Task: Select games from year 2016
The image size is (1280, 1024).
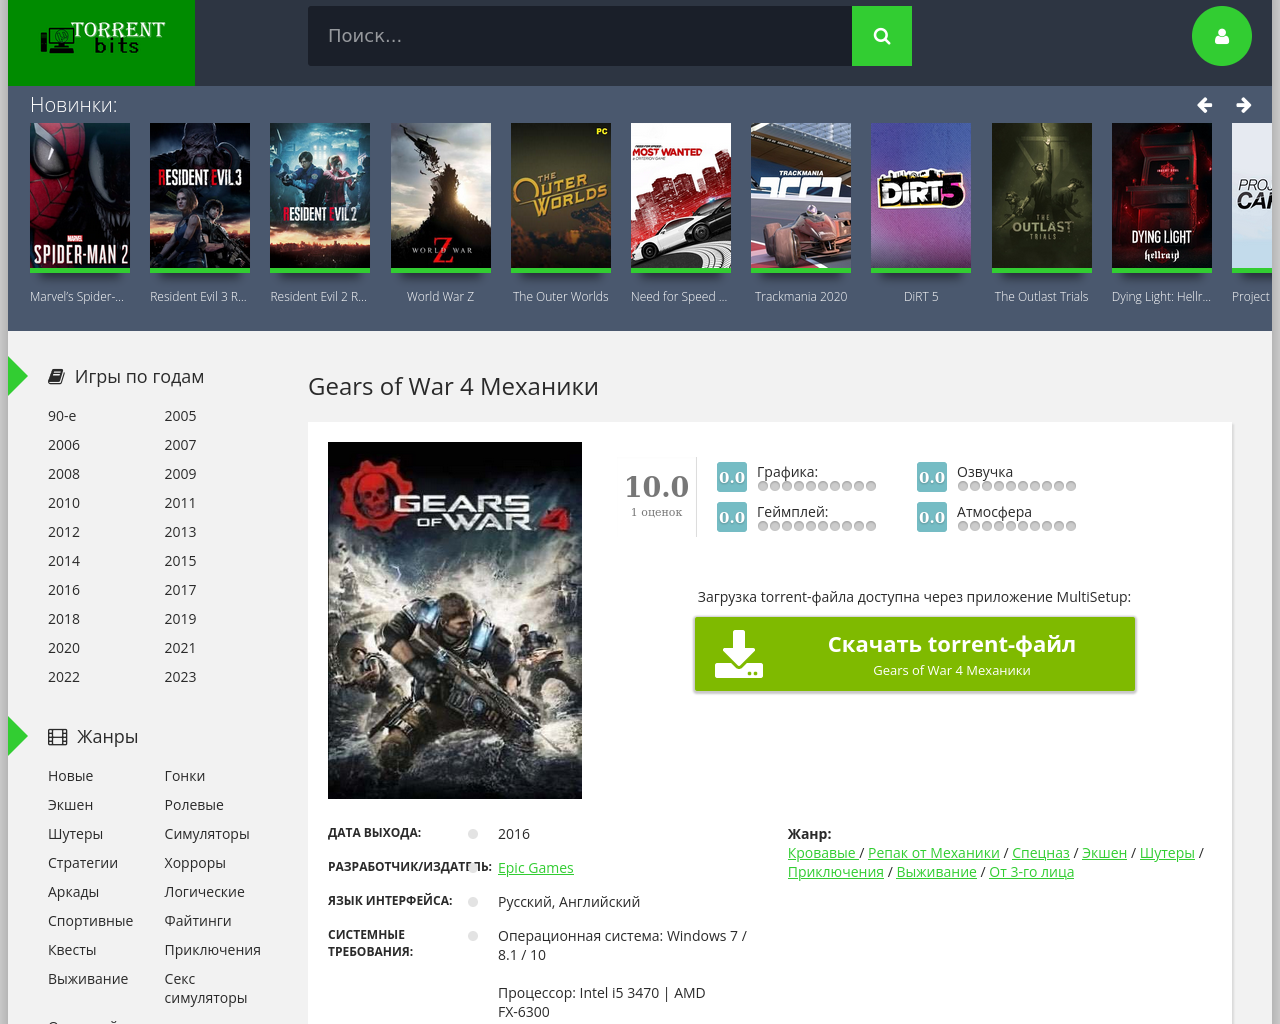Action: point(64,590)
